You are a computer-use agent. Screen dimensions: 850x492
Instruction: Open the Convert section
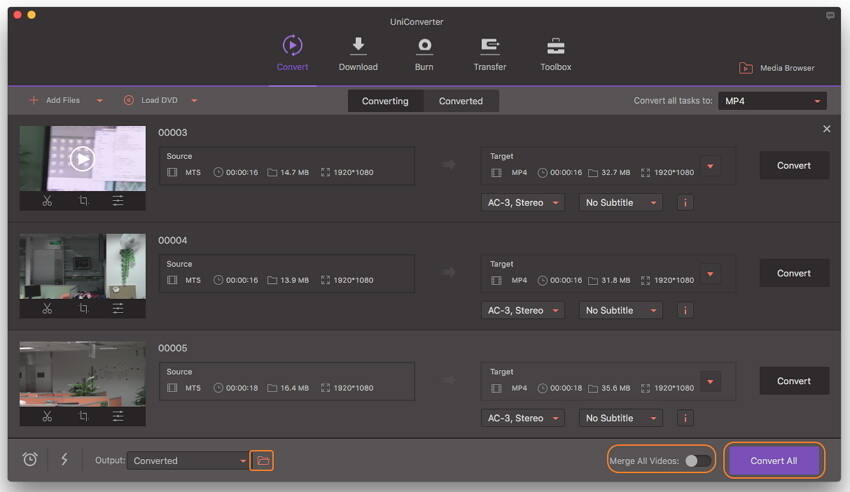(x=292, y=53)
